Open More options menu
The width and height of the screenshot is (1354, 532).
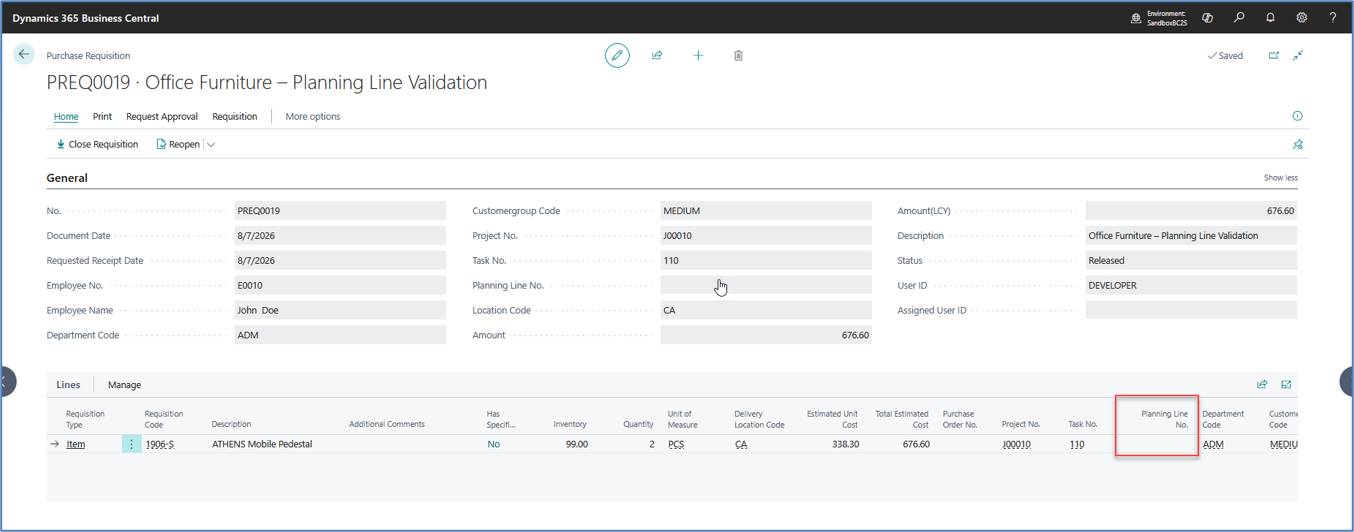313,116
